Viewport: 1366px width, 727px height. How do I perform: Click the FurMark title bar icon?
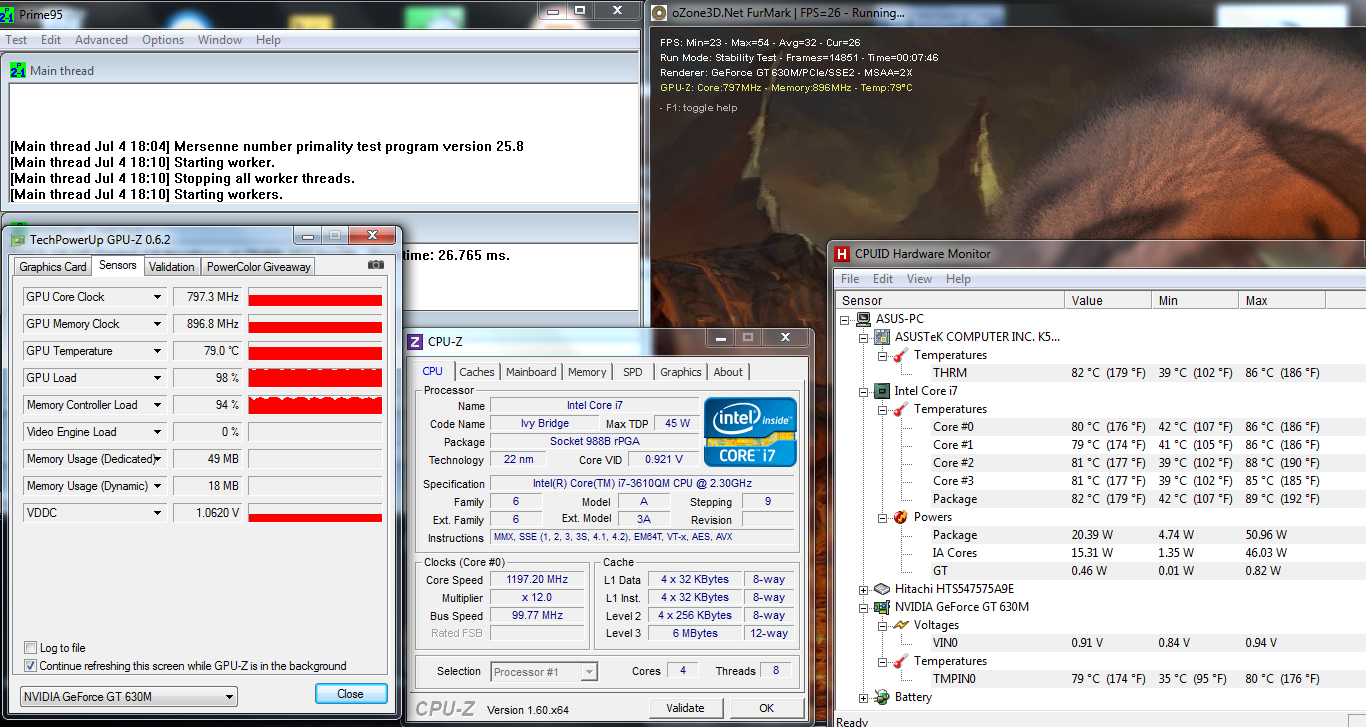pos(659,13)
